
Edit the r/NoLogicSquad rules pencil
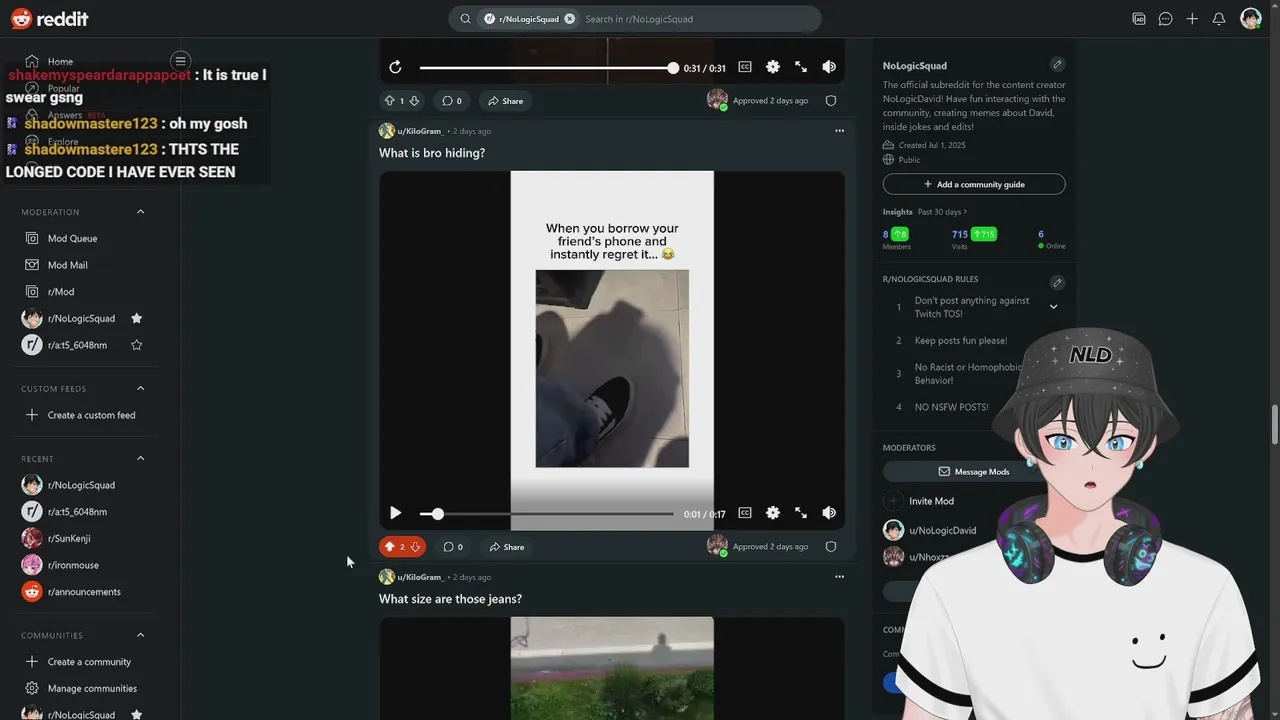[1057, 282]
